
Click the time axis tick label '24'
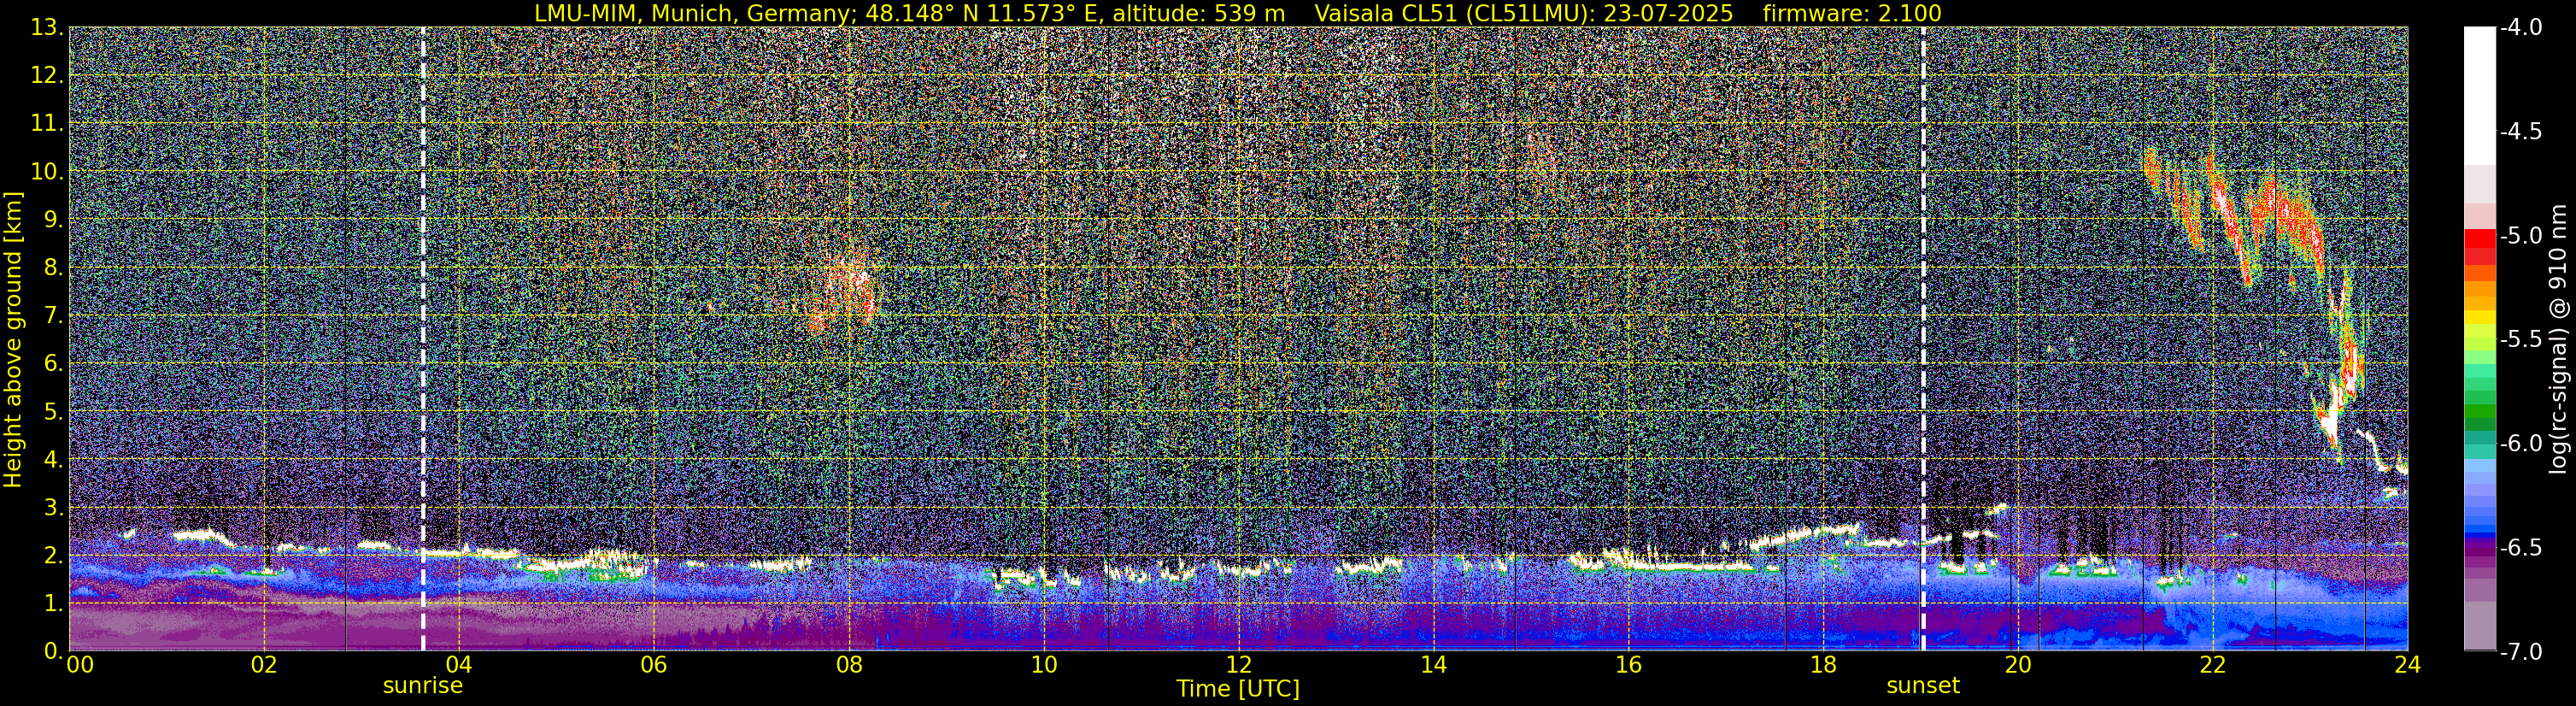pos(2408,665)
